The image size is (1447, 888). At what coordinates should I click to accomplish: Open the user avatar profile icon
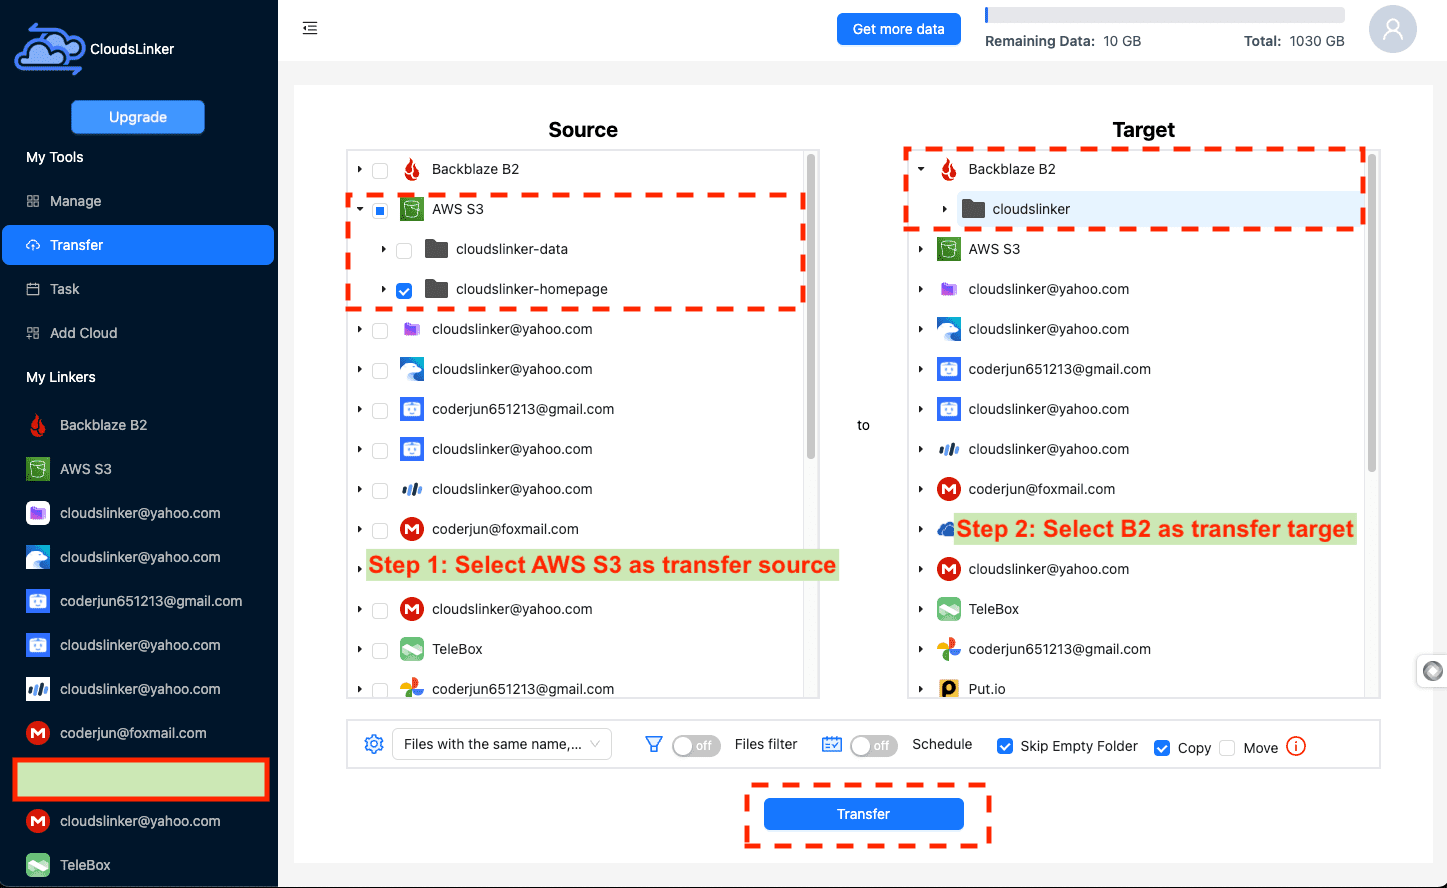pos(1393,29)
